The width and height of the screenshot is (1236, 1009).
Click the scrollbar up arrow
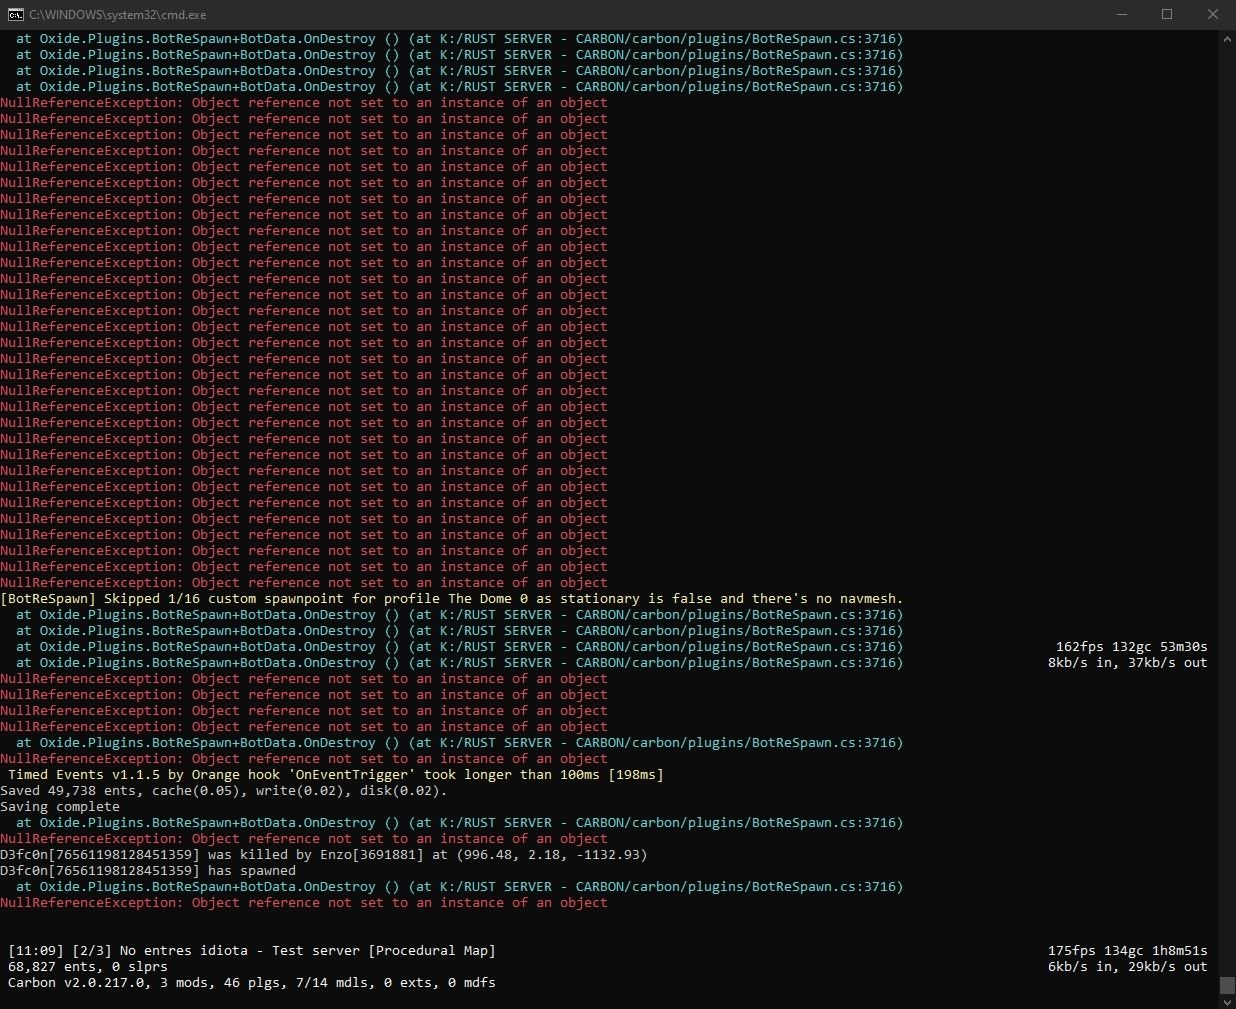[1227, 39]
